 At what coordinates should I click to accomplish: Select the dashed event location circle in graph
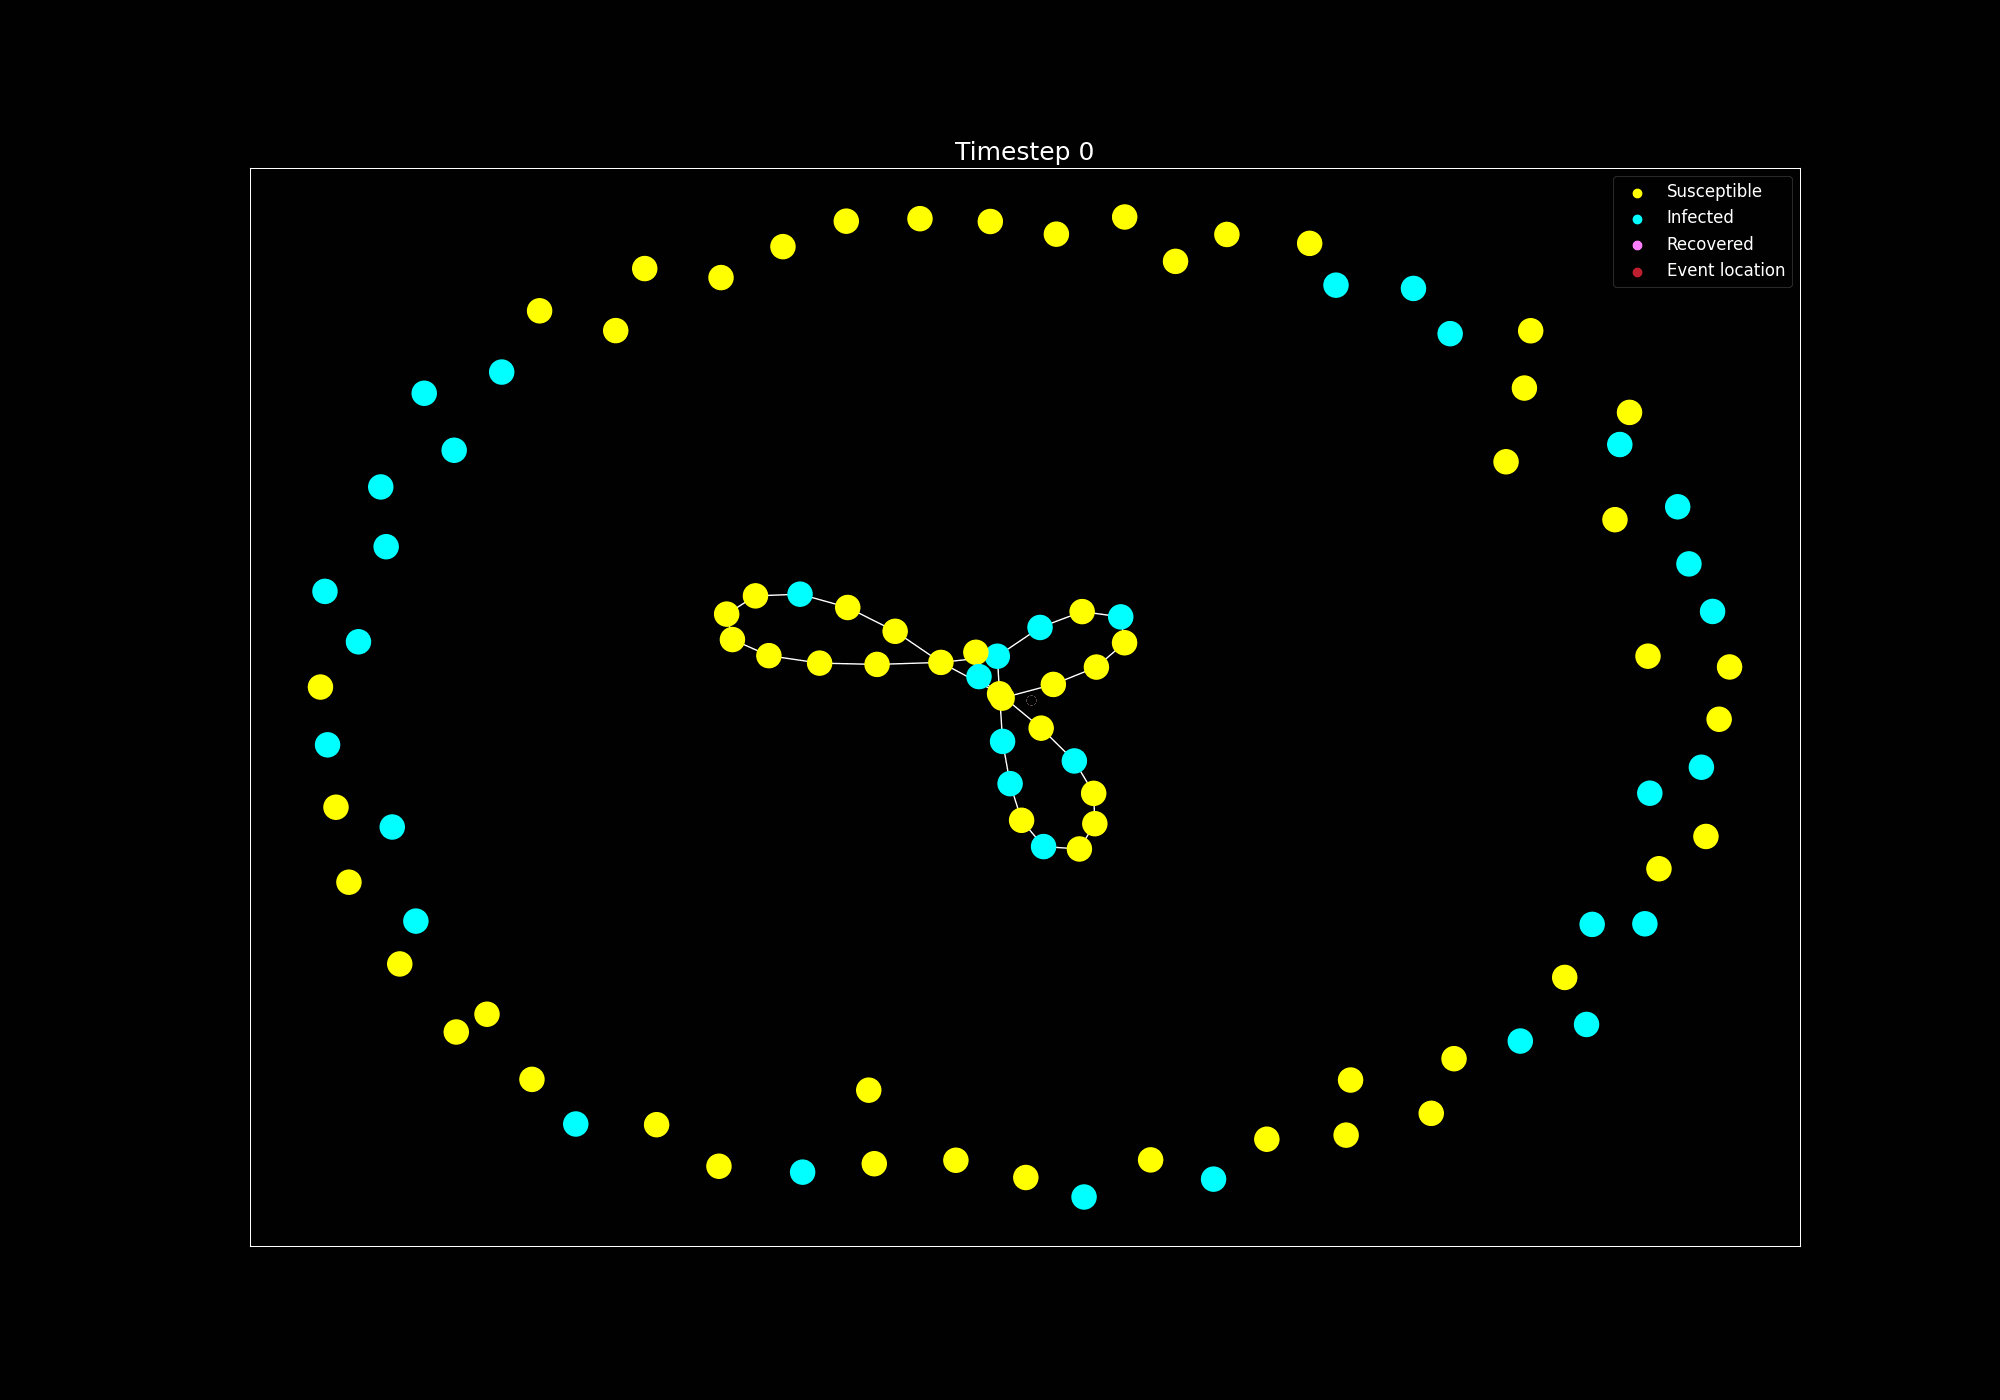click(x=1031, y=700)
